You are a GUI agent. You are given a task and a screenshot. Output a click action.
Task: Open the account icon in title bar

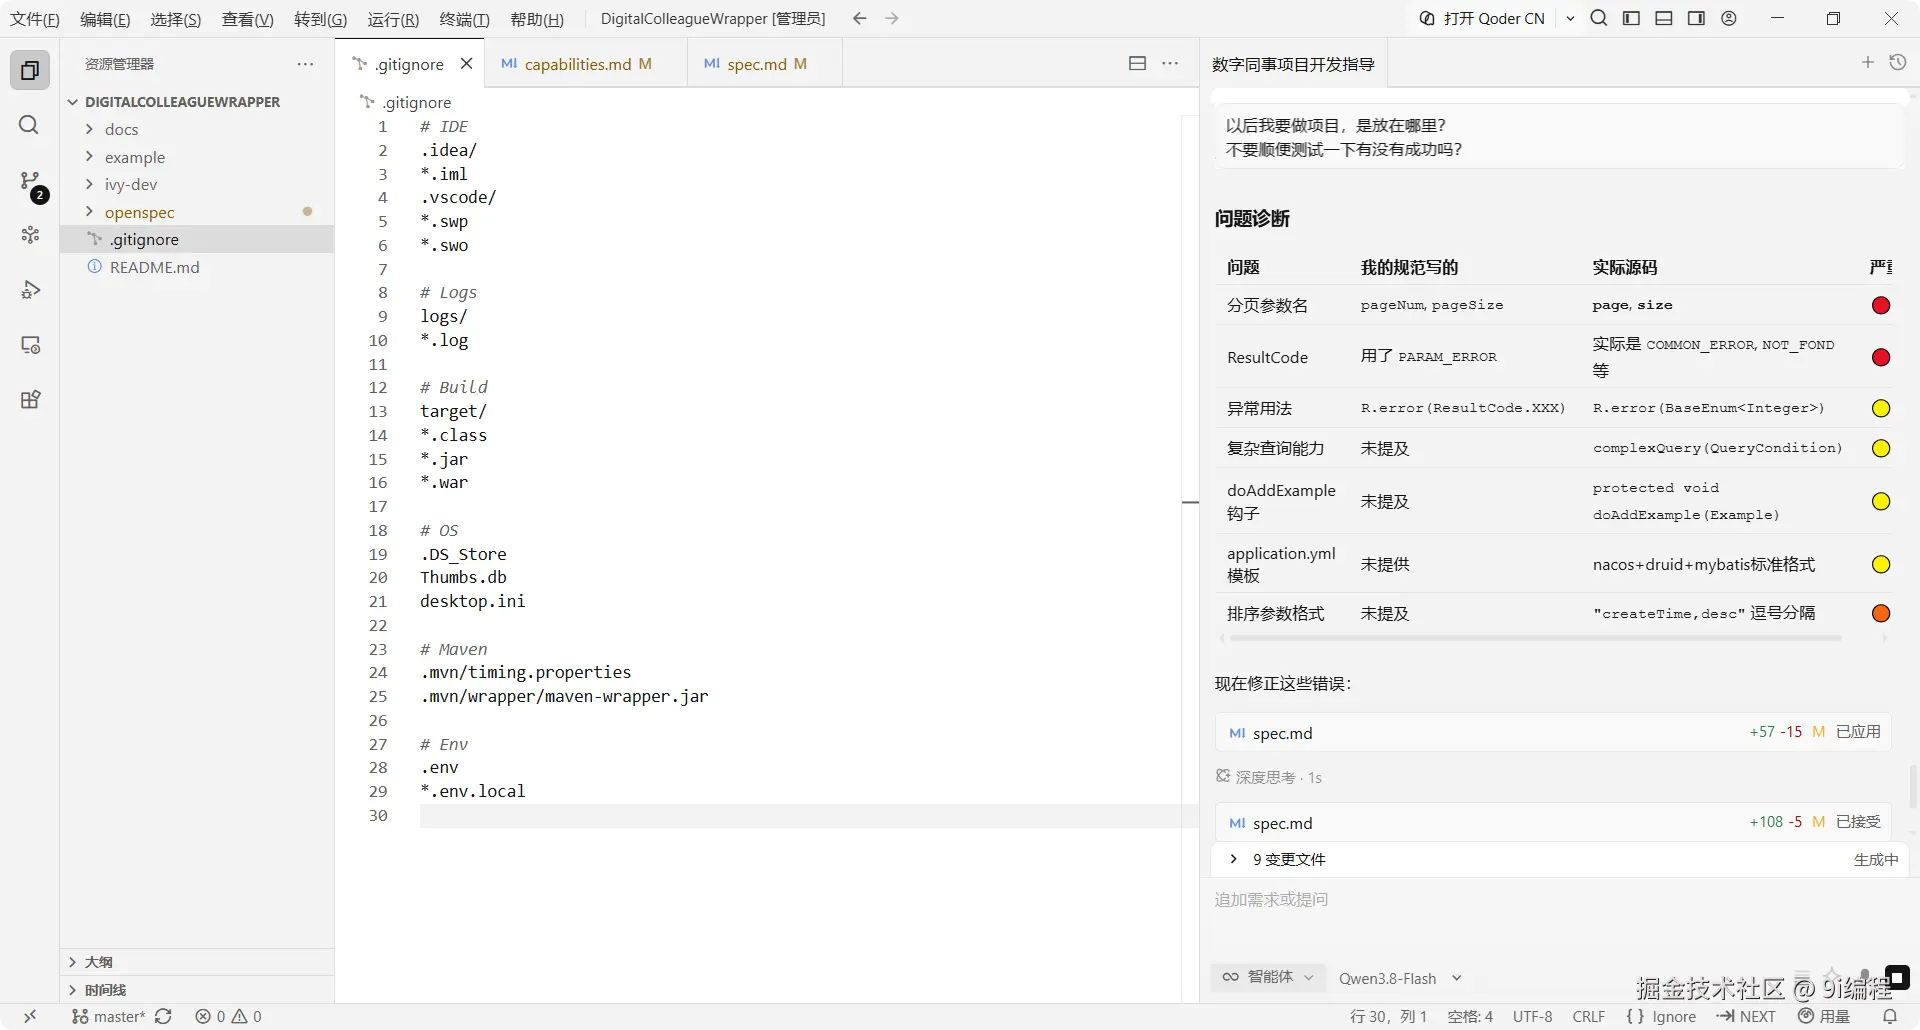1729,18
